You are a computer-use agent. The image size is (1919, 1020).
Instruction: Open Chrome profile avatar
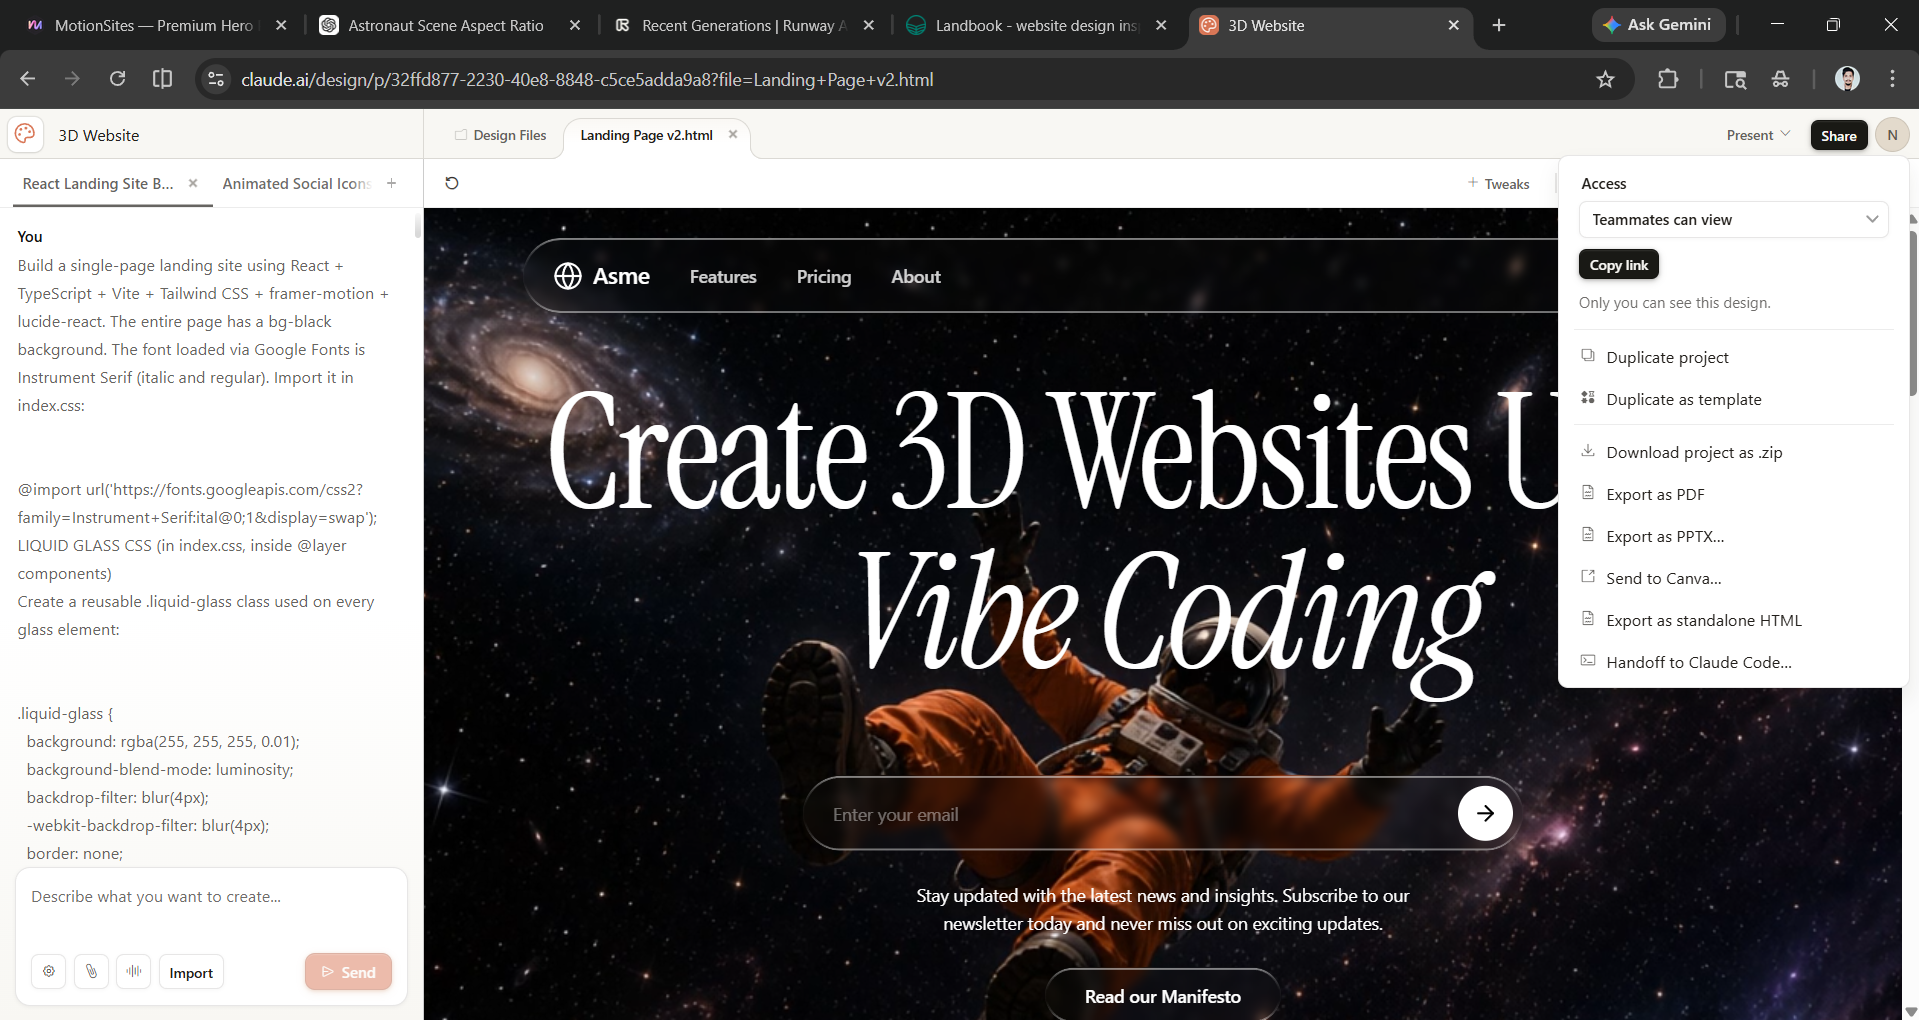click(x=1847, y=79)
